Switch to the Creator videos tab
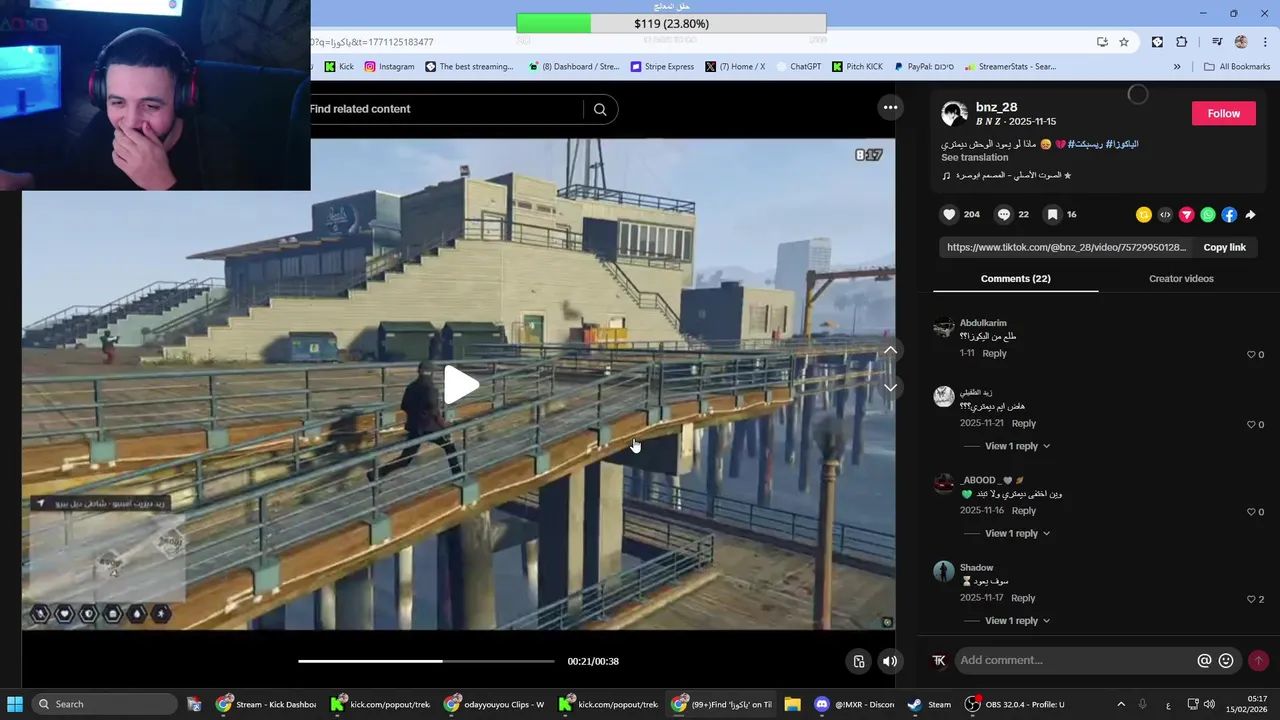The width and height of the screenshot is (1280, 720). click(x=1181, y=278)
